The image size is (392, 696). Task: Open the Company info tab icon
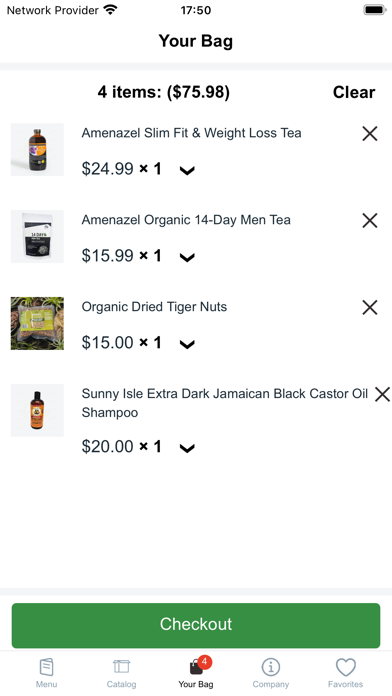(271, 667)
